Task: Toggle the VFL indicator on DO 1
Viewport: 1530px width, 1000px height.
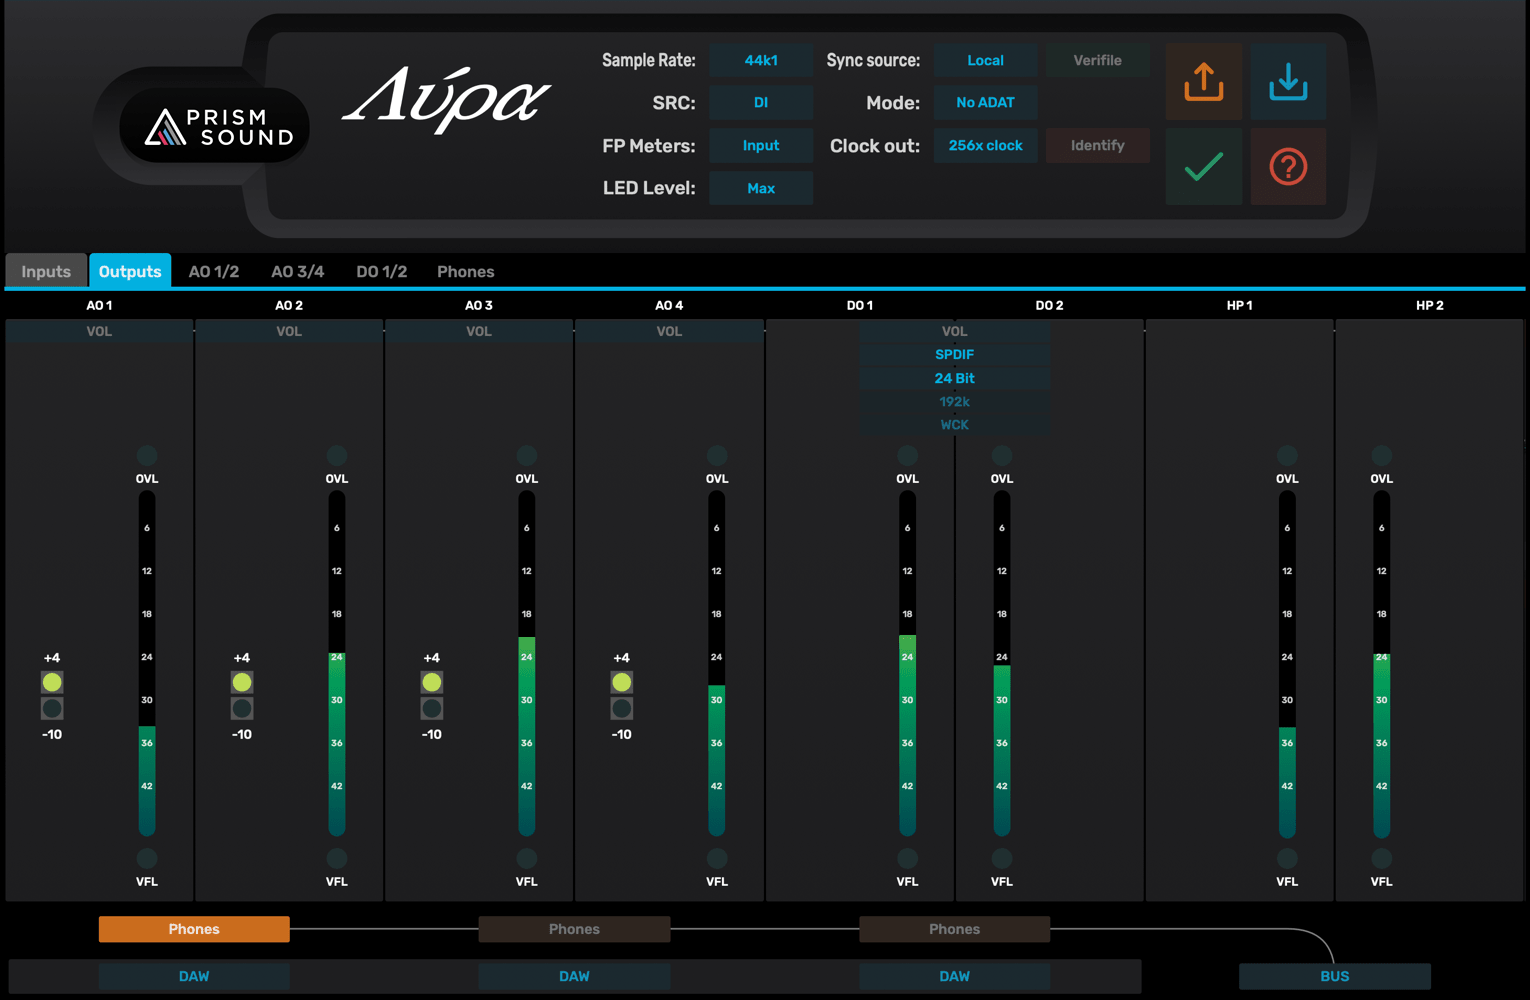Action: pos(907,858)
